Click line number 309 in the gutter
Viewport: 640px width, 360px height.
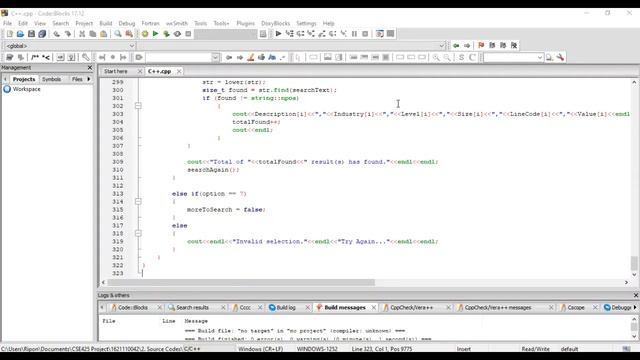(x=118, y=162)
